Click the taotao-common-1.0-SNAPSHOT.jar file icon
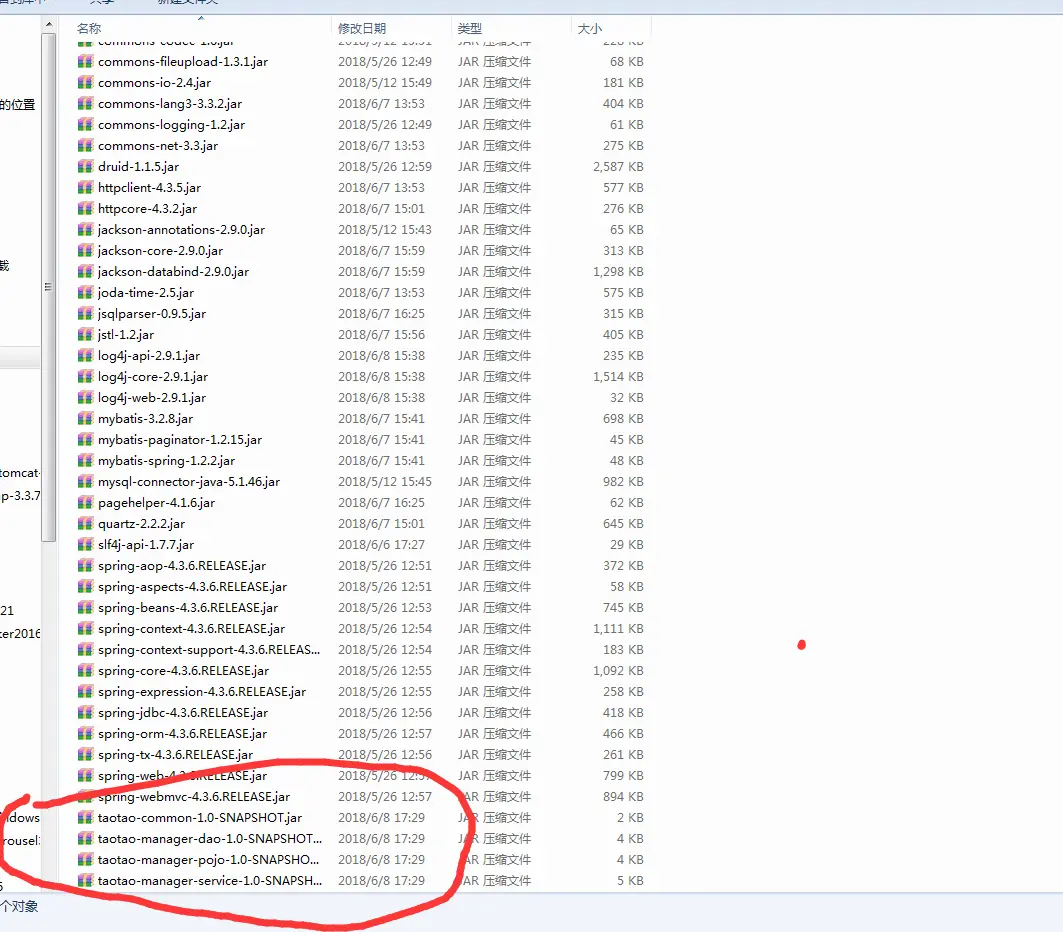The width and height of the screenshot is (1063, 932). pyautogui.click(x=85, y=818)
